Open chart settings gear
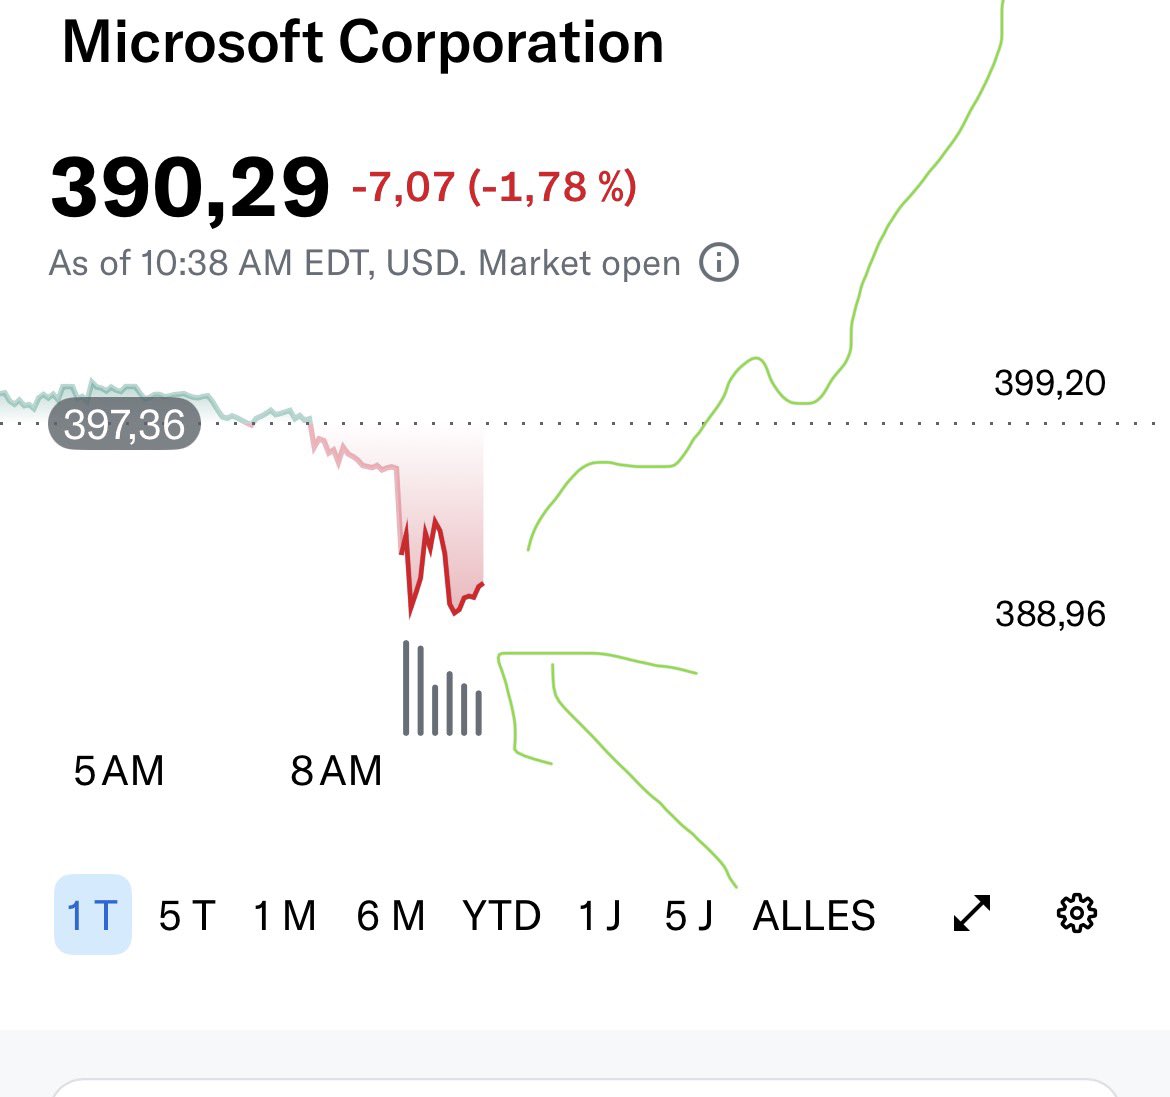The width and height of the screenshot is (1170, 1097). [x=1077, y=913]
